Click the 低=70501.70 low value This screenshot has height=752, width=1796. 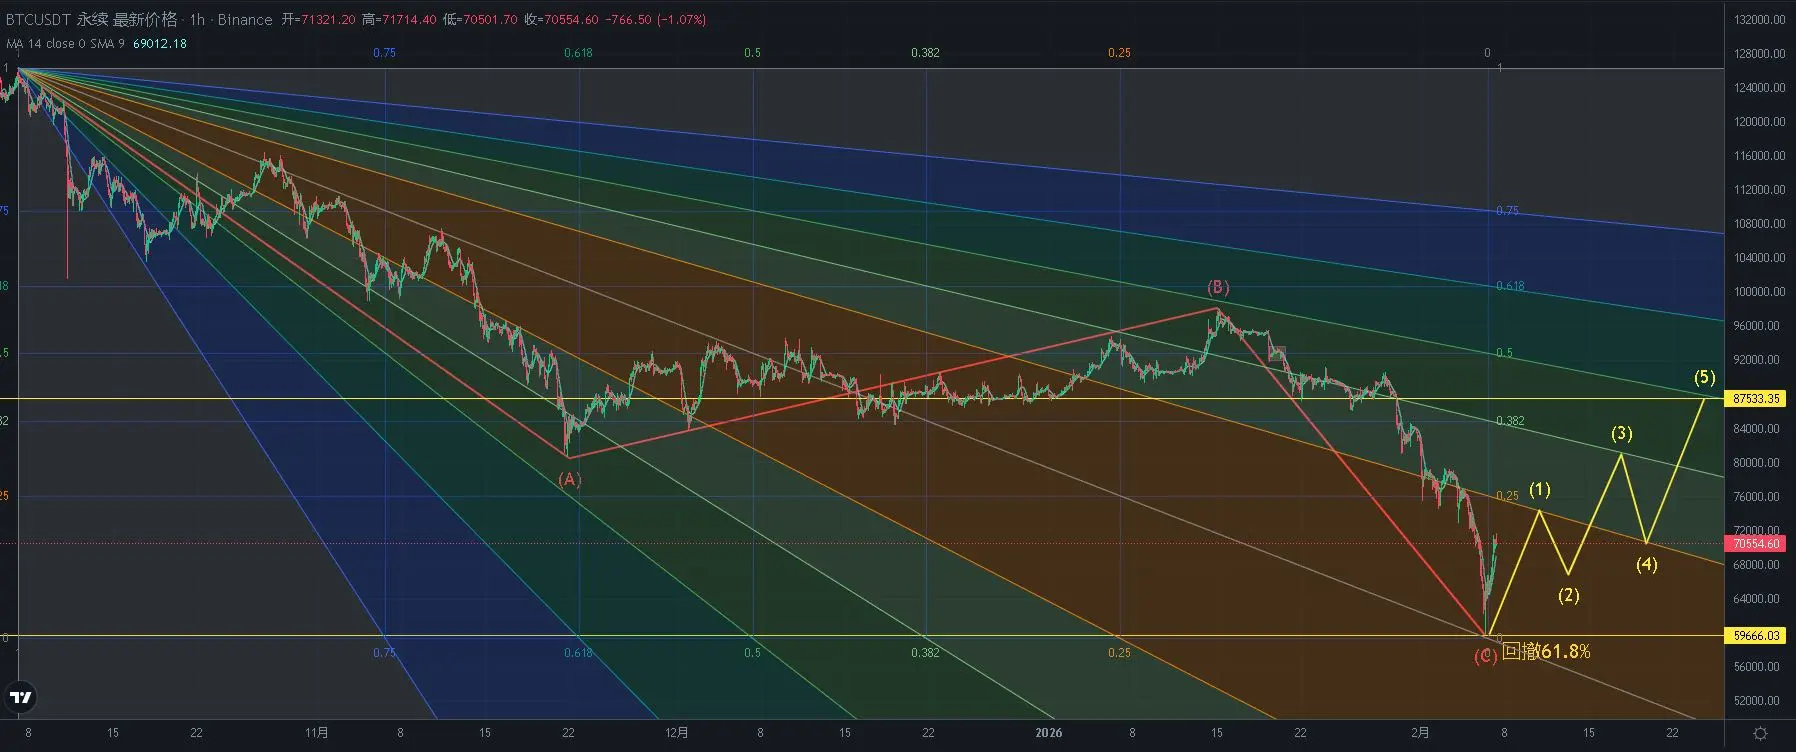tap(481, 20)
